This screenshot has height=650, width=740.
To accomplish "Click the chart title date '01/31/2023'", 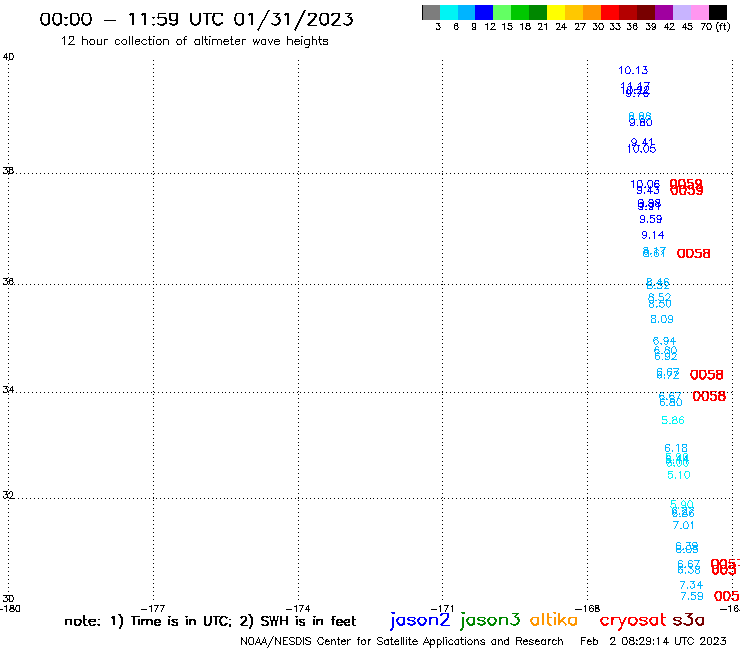I will point(293,19).
